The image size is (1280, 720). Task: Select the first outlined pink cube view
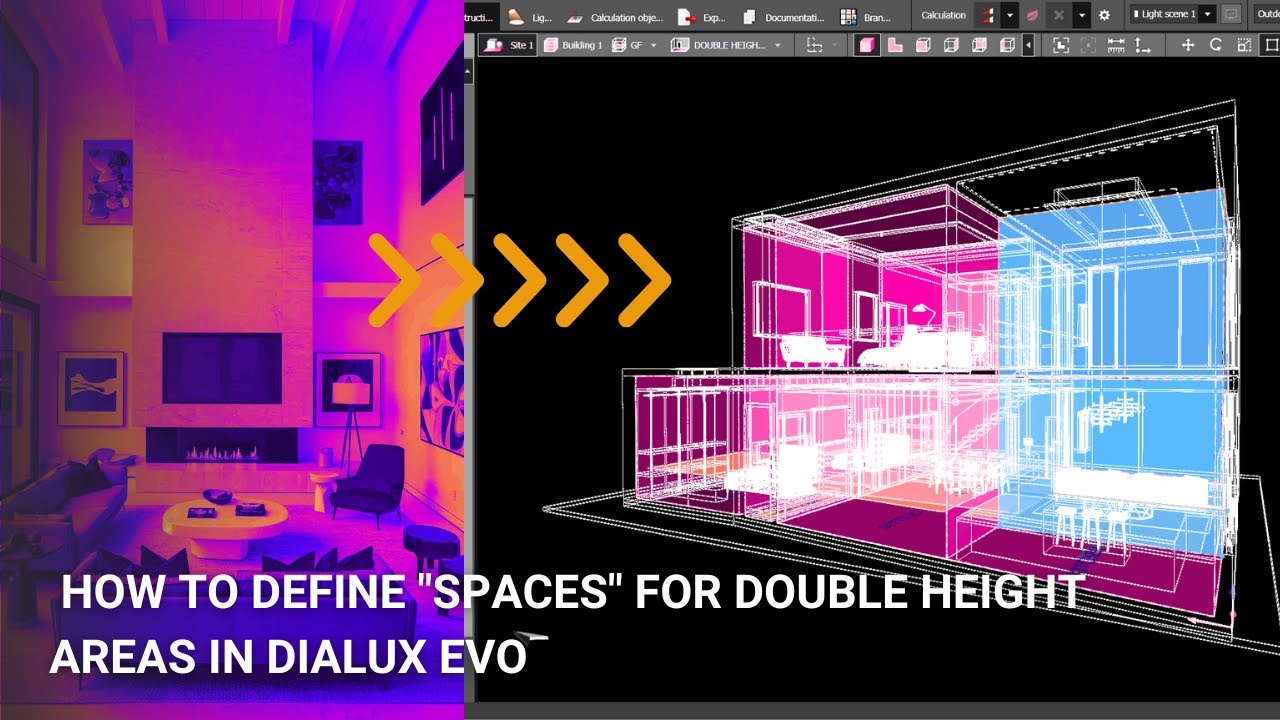[923, 45]
